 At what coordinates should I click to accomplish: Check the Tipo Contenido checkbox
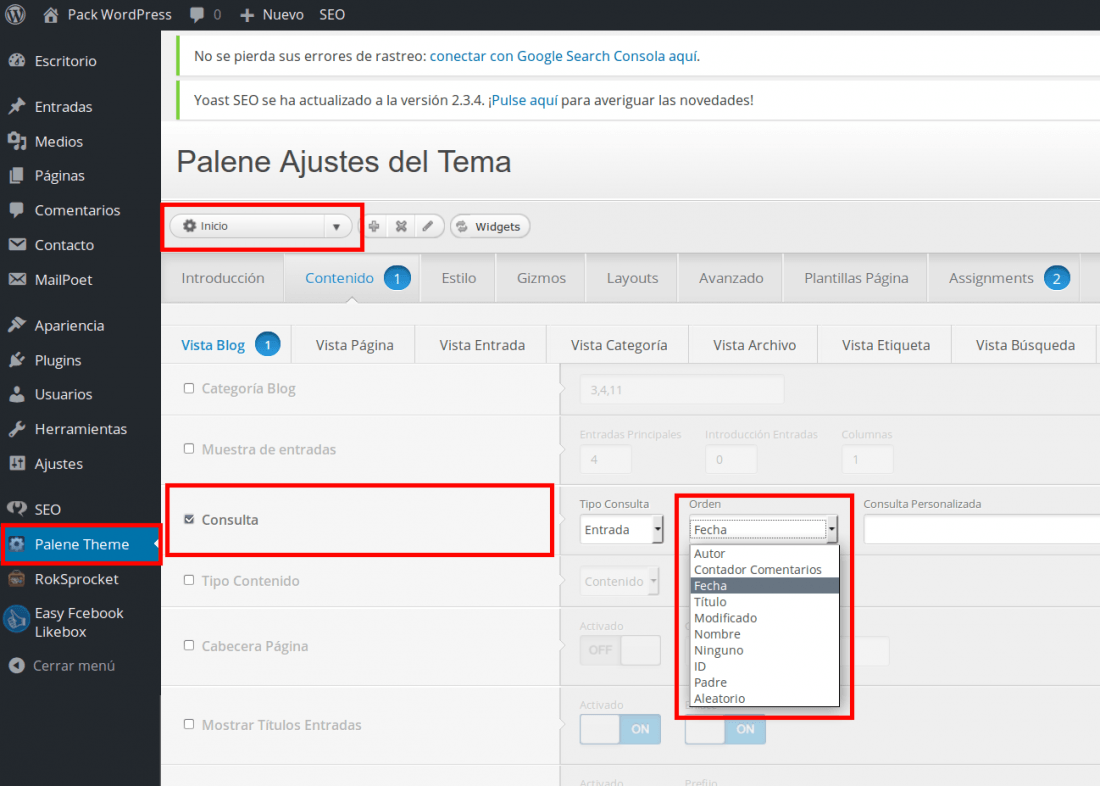[189, 580]
